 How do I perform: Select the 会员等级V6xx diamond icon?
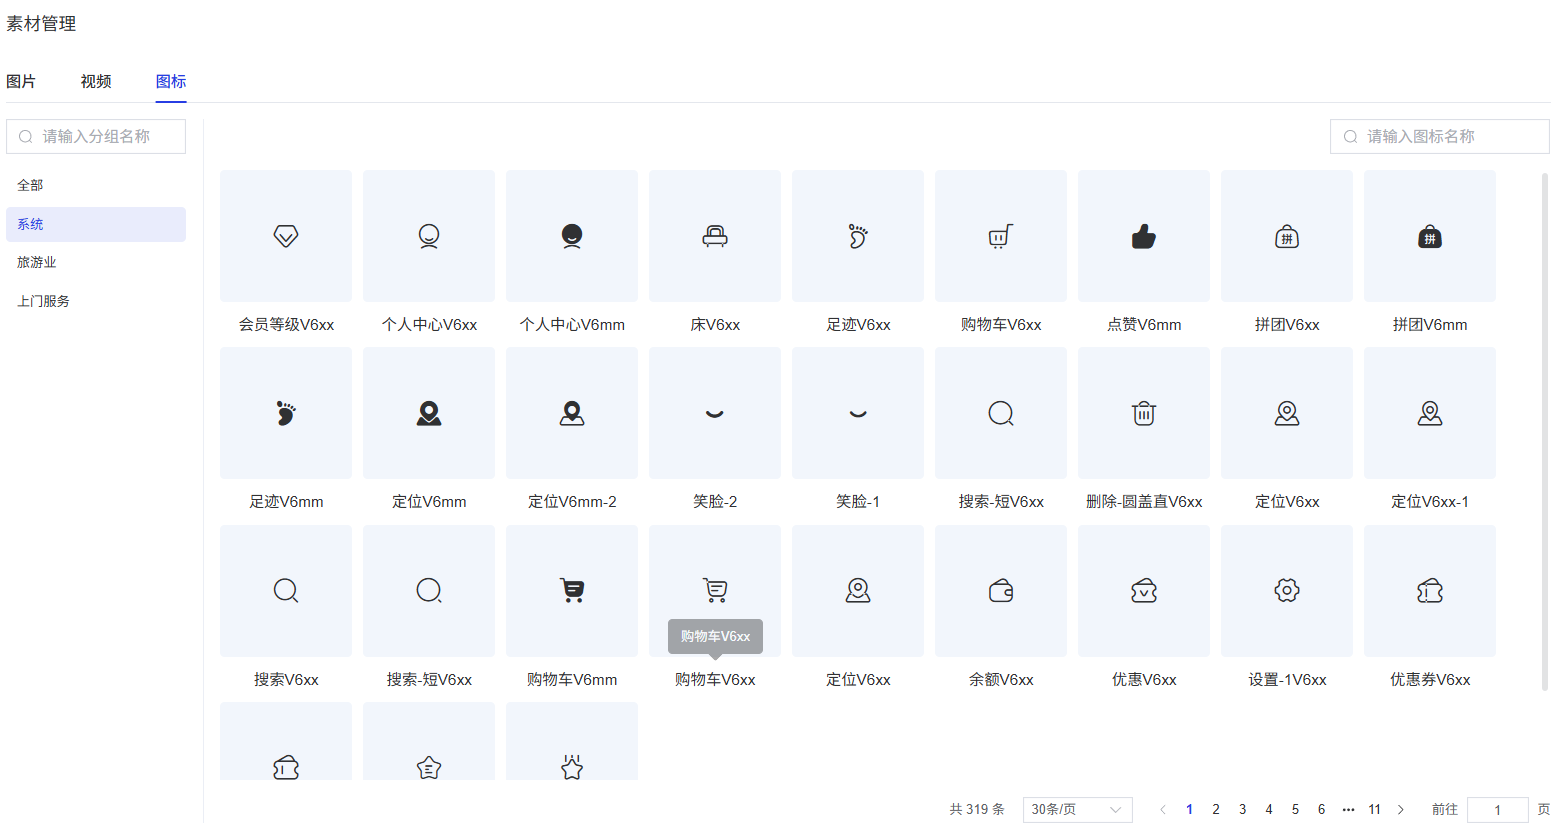click(x=286, y=236)
